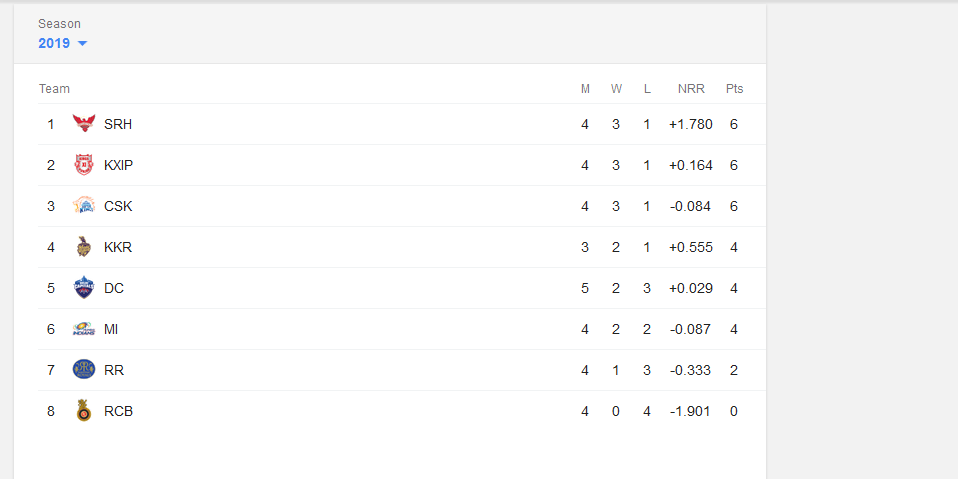Click the CSK team logo

84,206
